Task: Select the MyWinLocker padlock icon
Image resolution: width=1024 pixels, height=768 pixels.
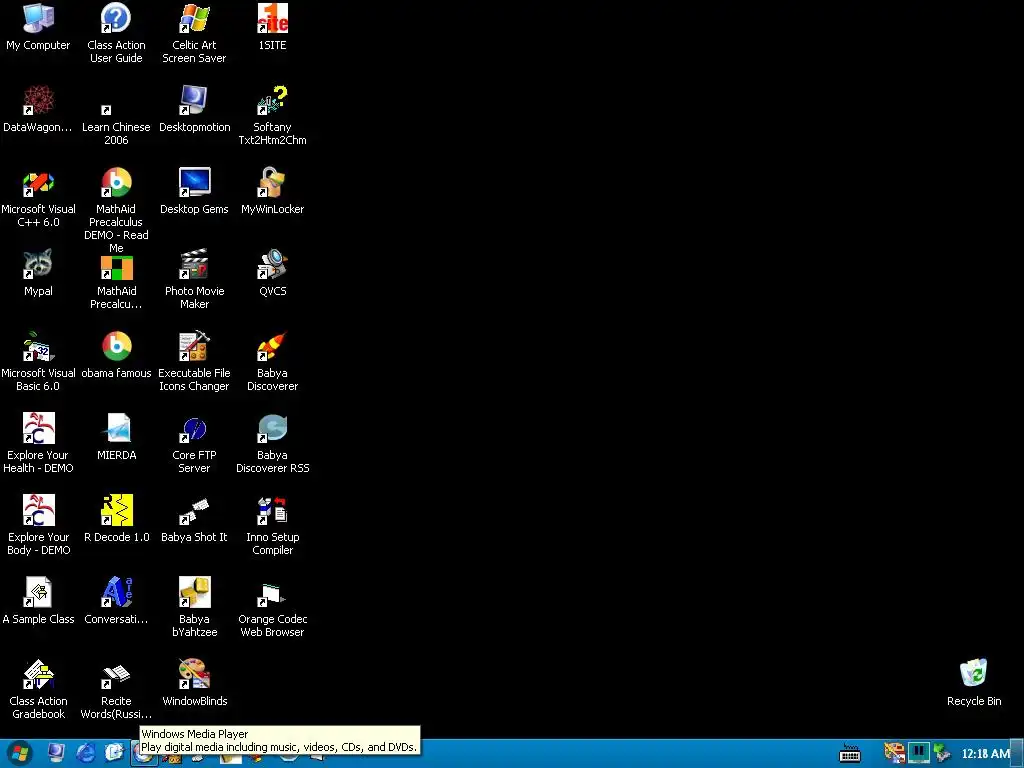Action: 272,183
